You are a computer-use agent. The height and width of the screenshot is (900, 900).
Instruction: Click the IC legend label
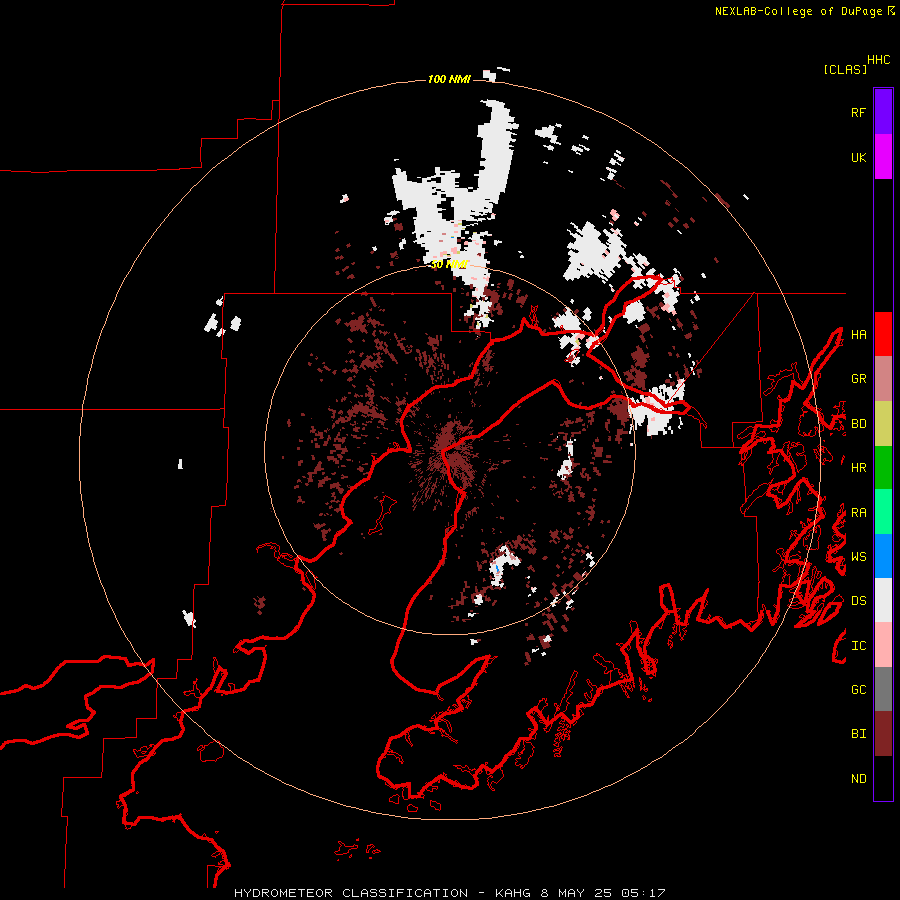(x=858, y=646)
